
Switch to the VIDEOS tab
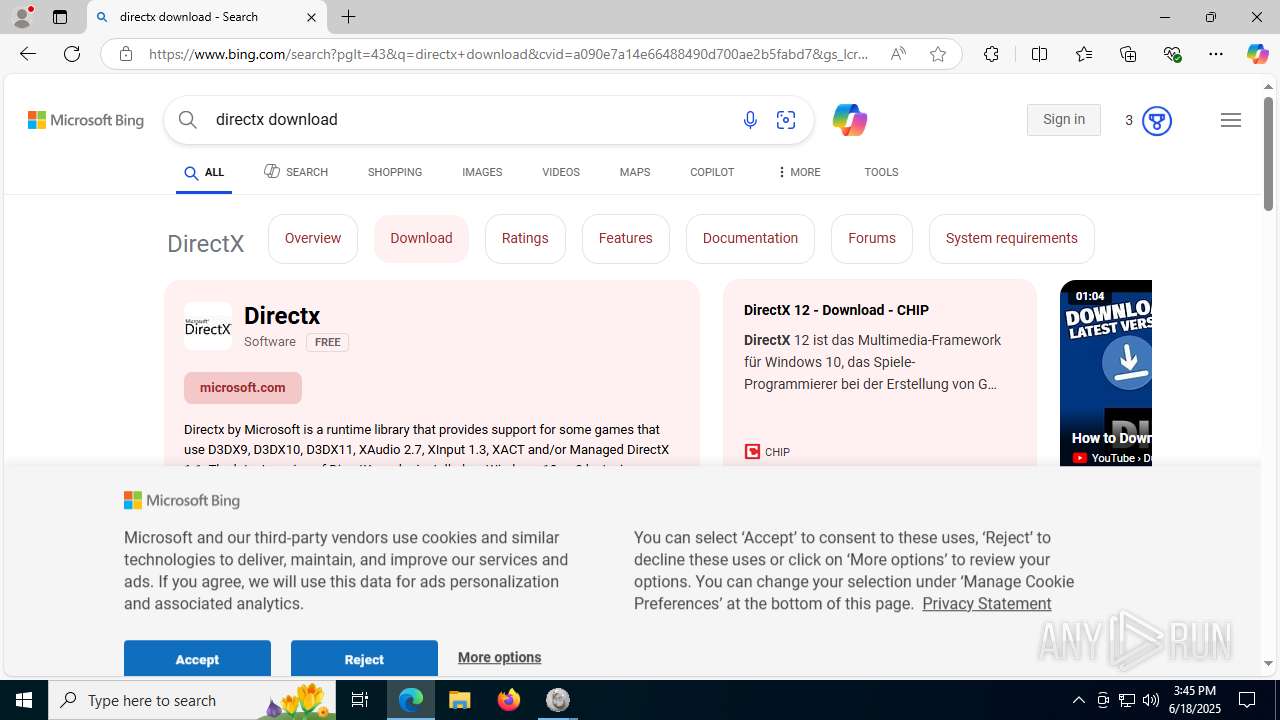pyautogui.click(x=561, y=172)
